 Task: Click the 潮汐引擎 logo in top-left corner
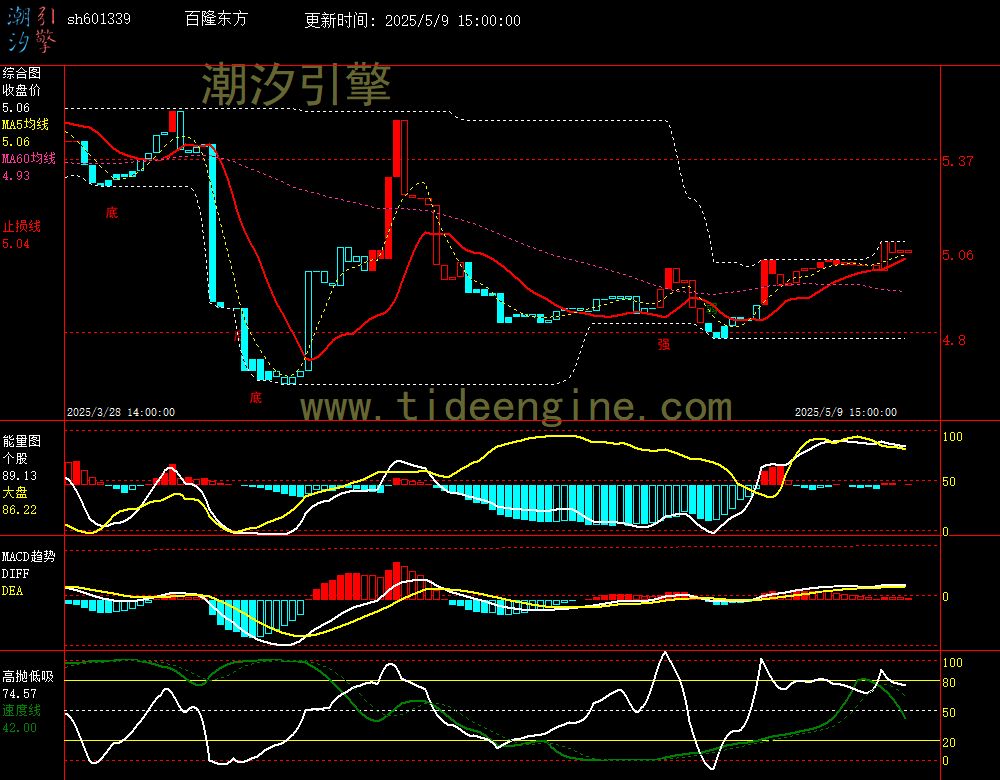click(x=32, y=29)
